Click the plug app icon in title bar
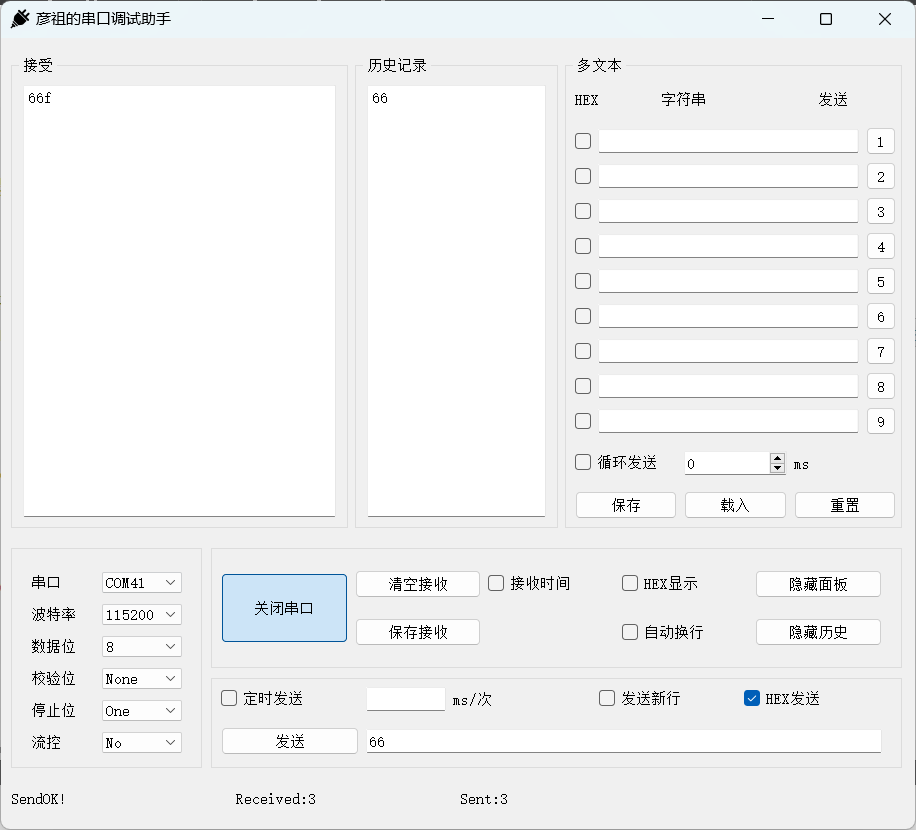Viewport: 916px width, 830px height. (20, 19)
